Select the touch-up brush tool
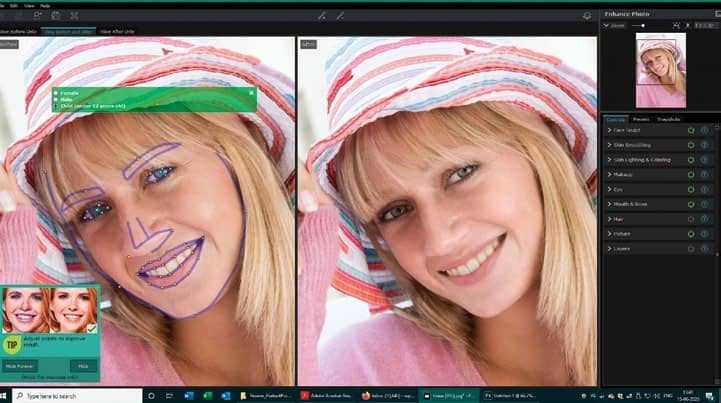The width and height of the screenshot is (721, 403). [321, 16]
